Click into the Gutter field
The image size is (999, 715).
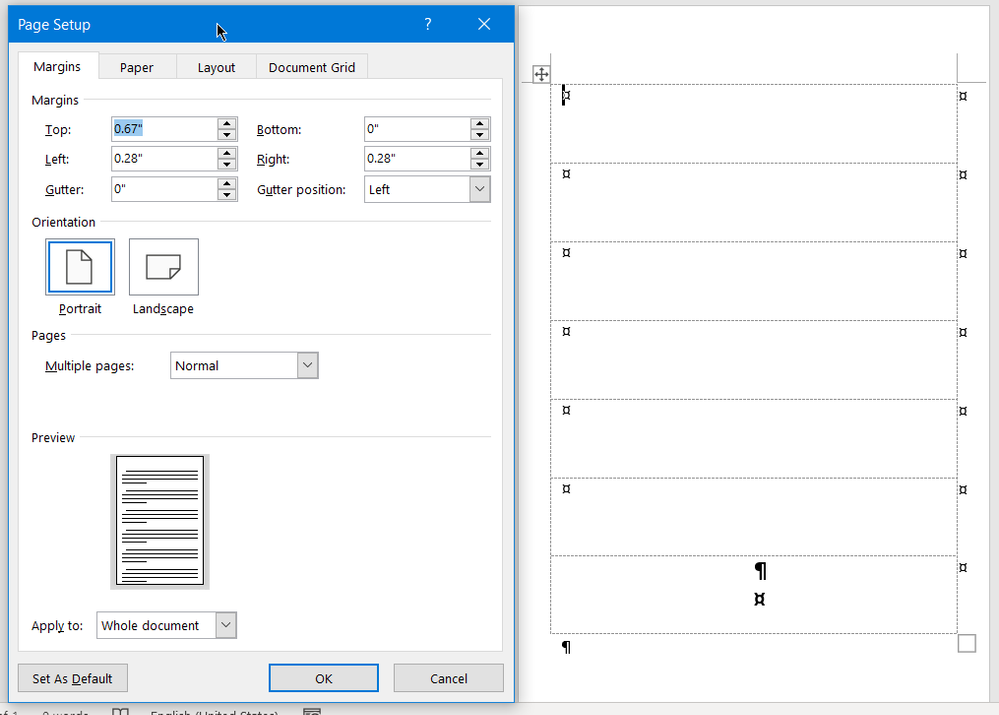click(164, 189)
